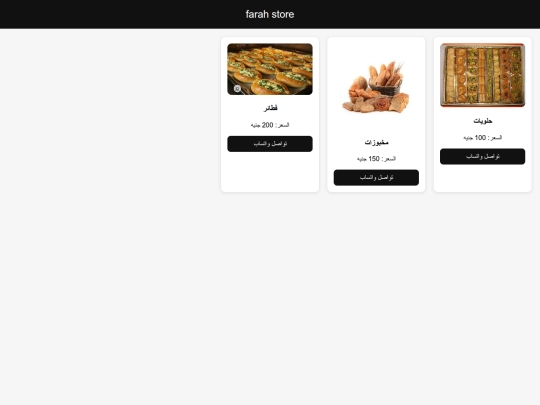Click the WhatsApp contact button under حلويات
Viewport: 540px width, 405px height.
tap(482, 156)
